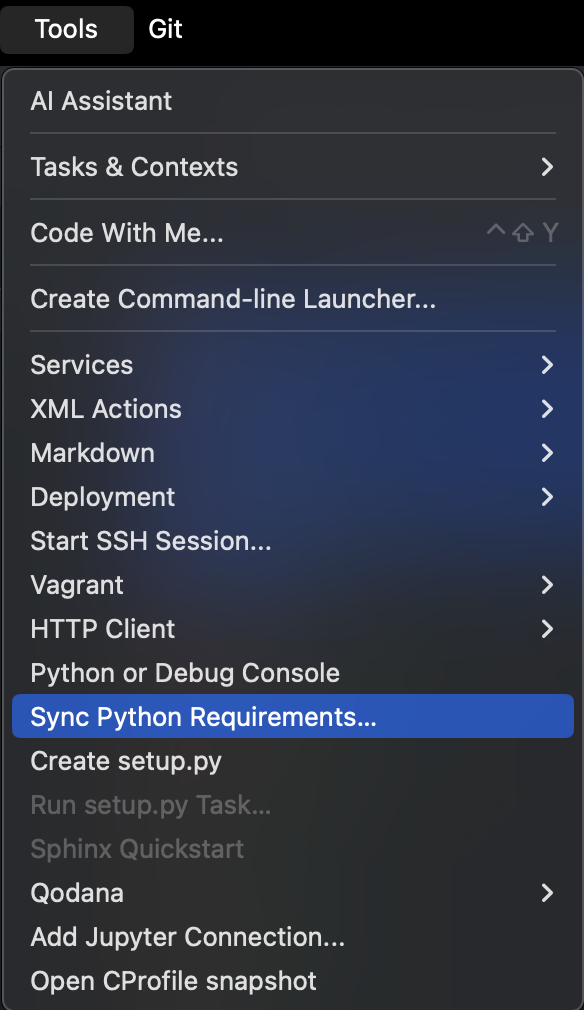The height and width of the screenshot is (1010, 584).
Task: Choose Start SSH Session...
Action: 293,541
